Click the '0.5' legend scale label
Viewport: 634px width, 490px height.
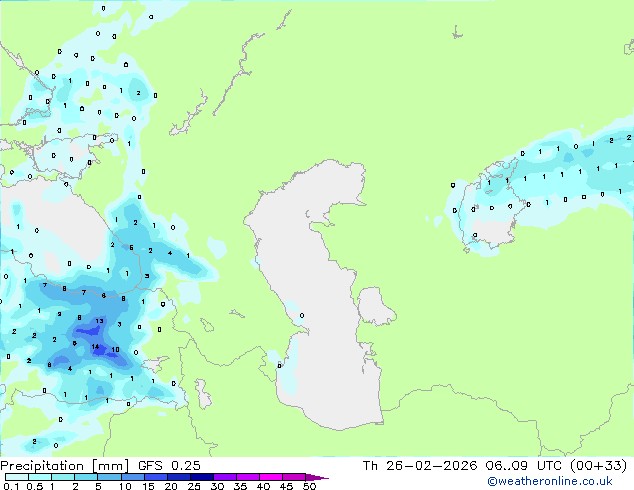35,486
